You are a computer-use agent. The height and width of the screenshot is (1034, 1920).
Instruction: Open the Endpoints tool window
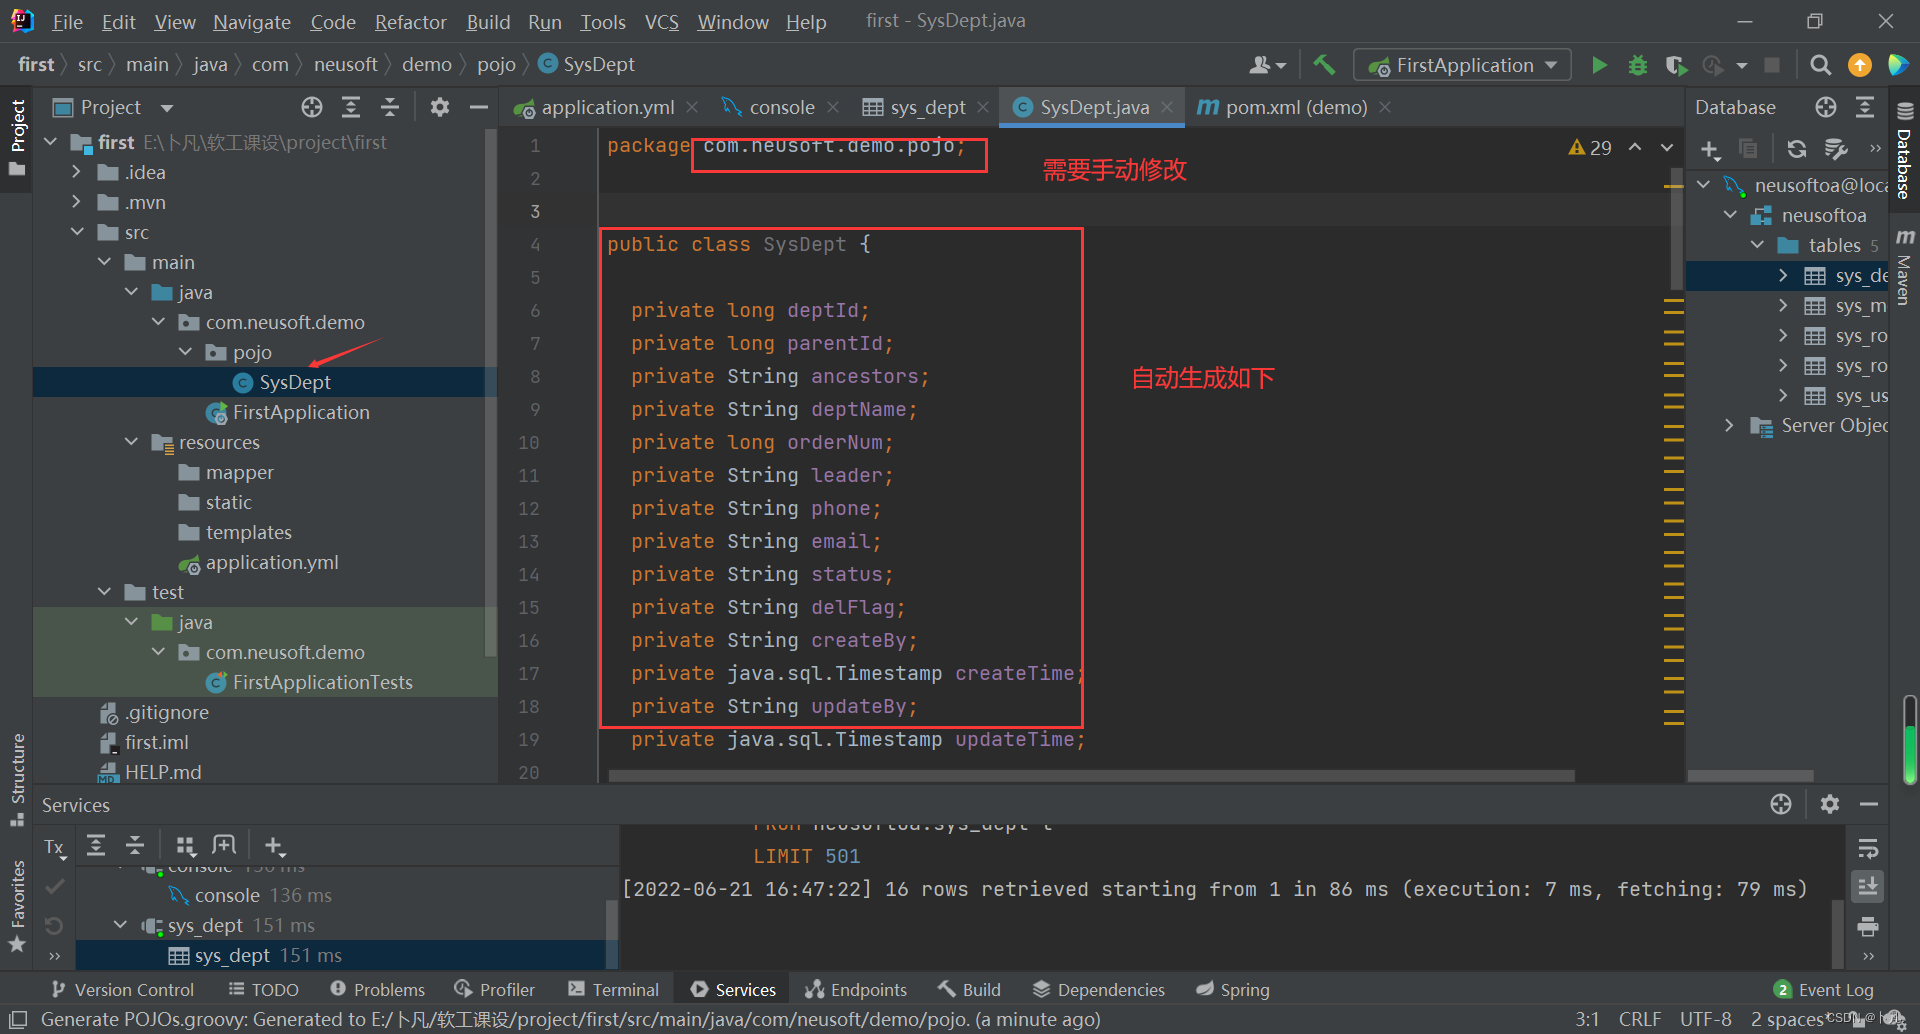pyautogui.click(x=856, y=989)
